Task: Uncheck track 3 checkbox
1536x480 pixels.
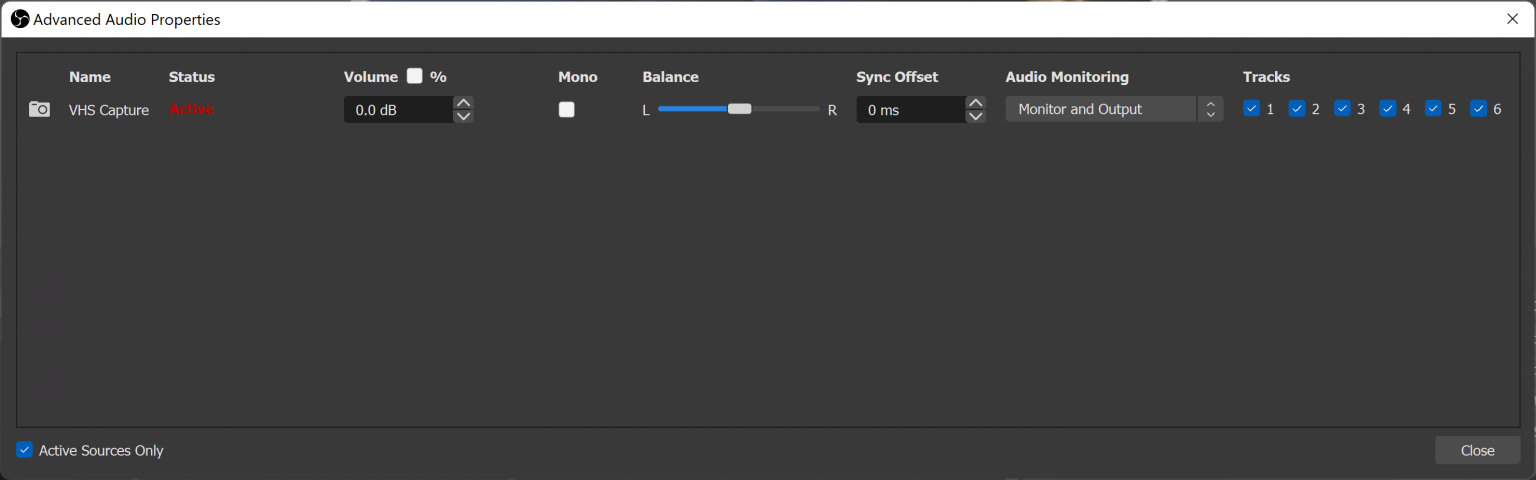Action: [x=1342, y=109]
